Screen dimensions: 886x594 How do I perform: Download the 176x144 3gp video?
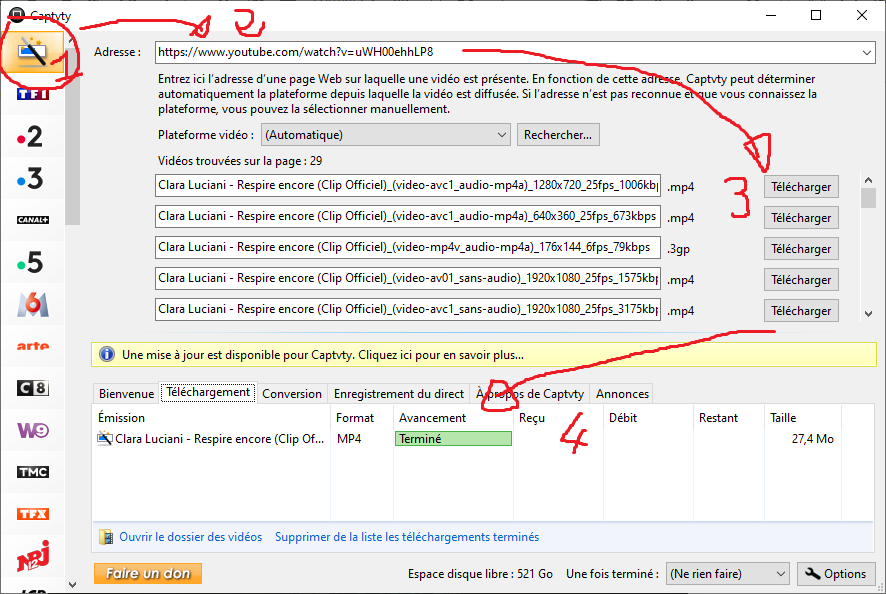pos(801,249)
